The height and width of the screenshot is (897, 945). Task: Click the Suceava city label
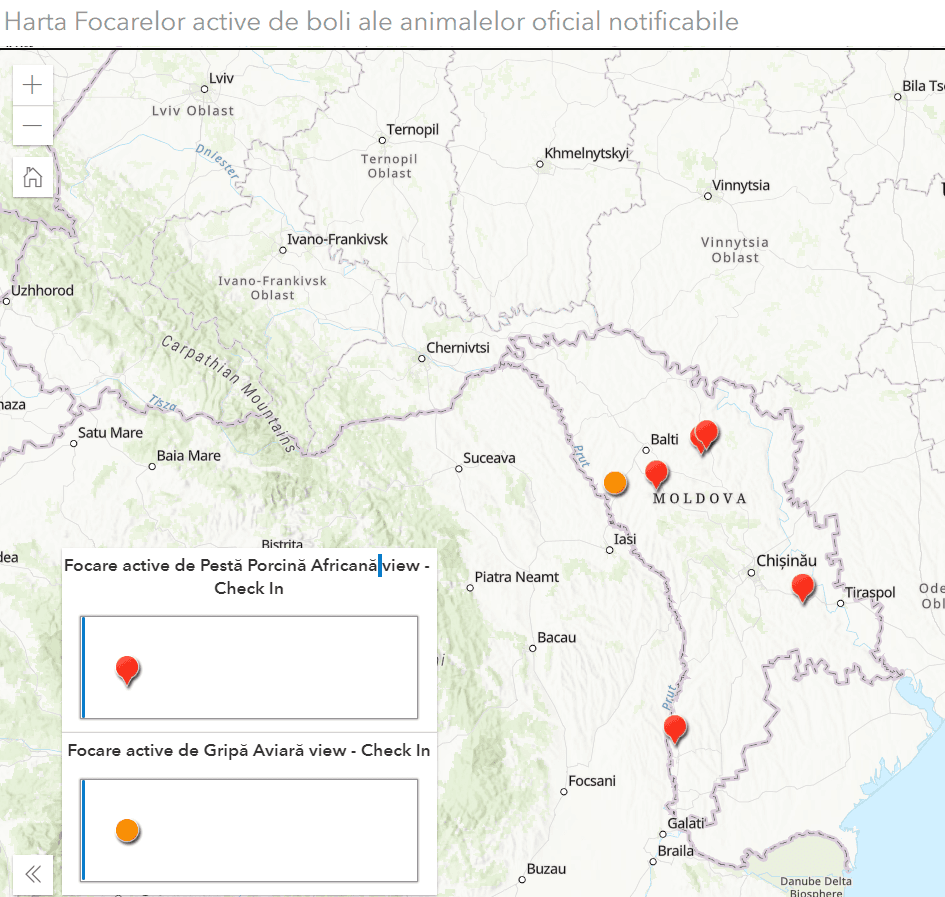point(489,458)
